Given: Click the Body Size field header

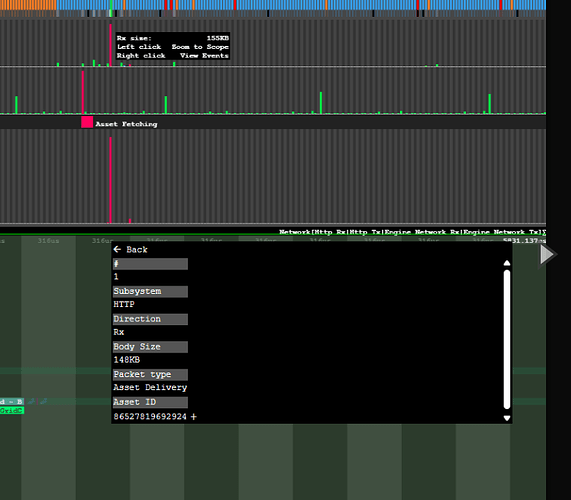Looking at the screenshot, I should 150,347.
